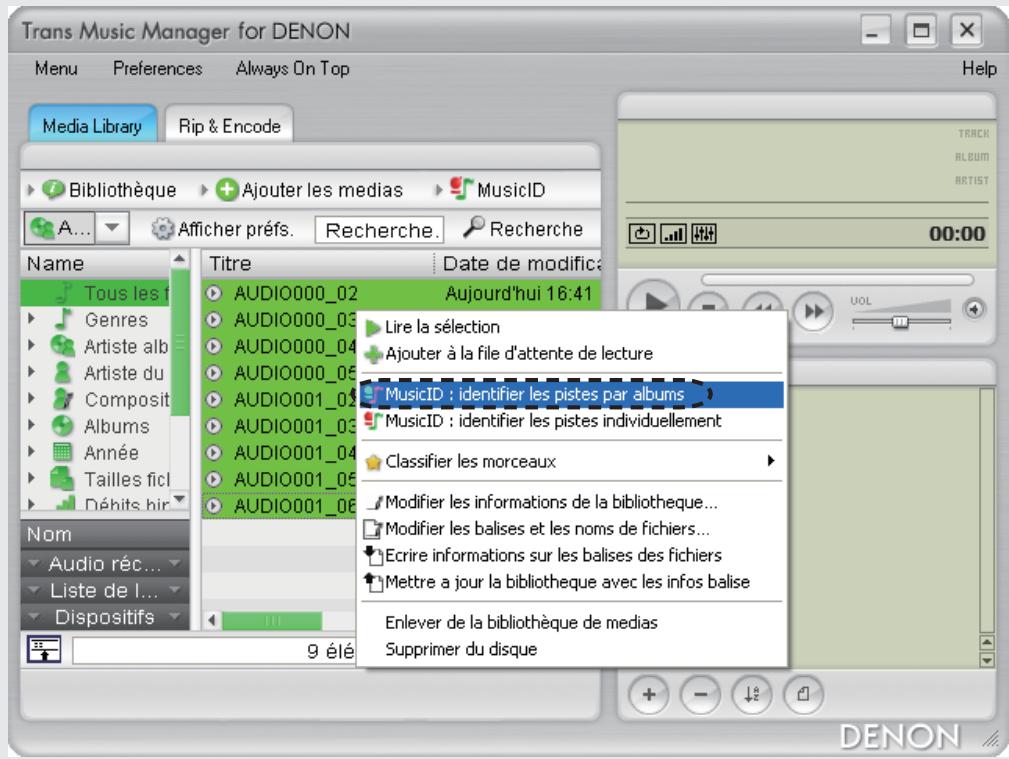Click the Tailles fichier icon
This screenshot has height=759, width=1009.
pyautogui.click(x=62, y=478)
